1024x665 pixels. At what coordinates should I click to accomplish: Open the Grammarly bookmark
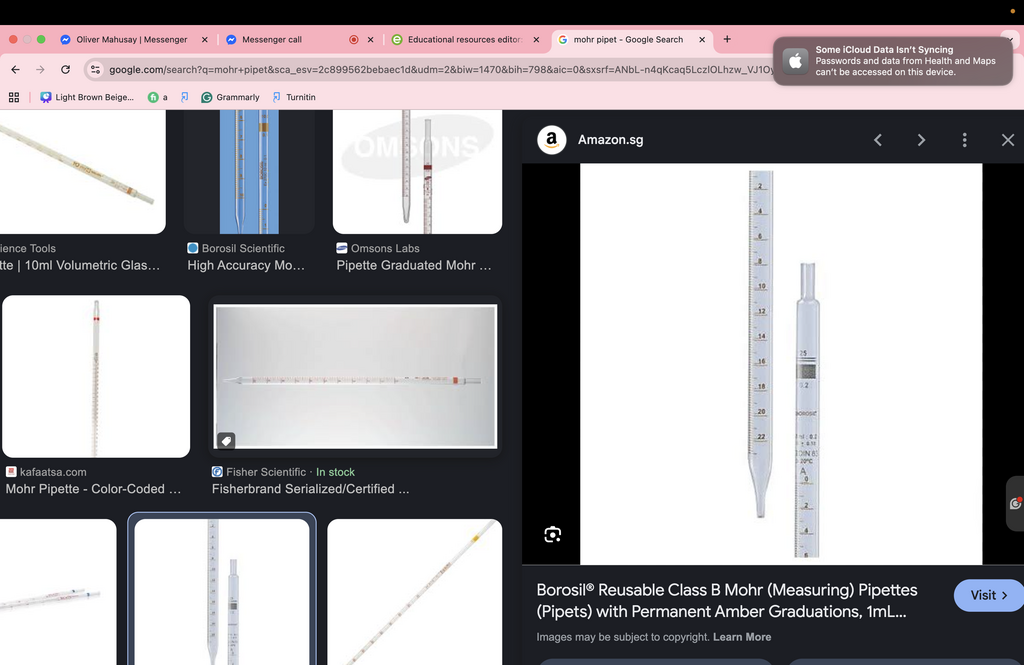(x=231, y=97)
